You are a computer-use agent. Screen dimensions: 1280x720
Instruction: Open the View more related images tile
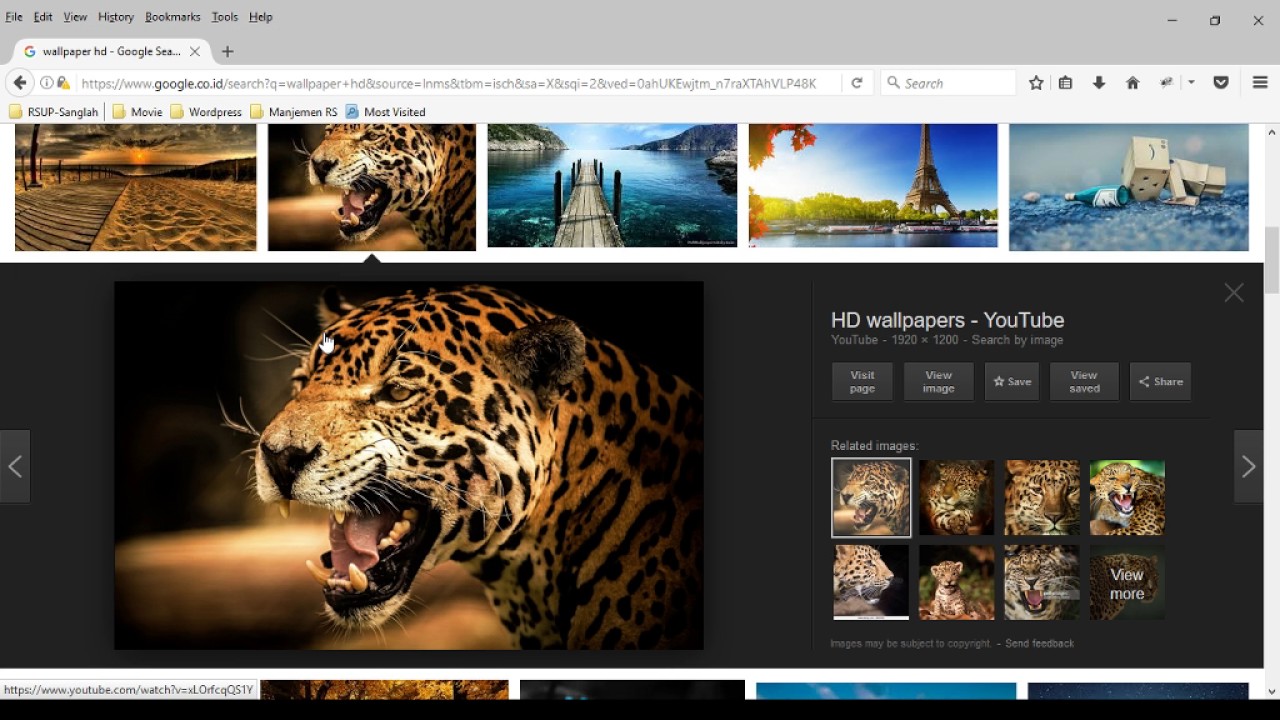(1127, 583)
